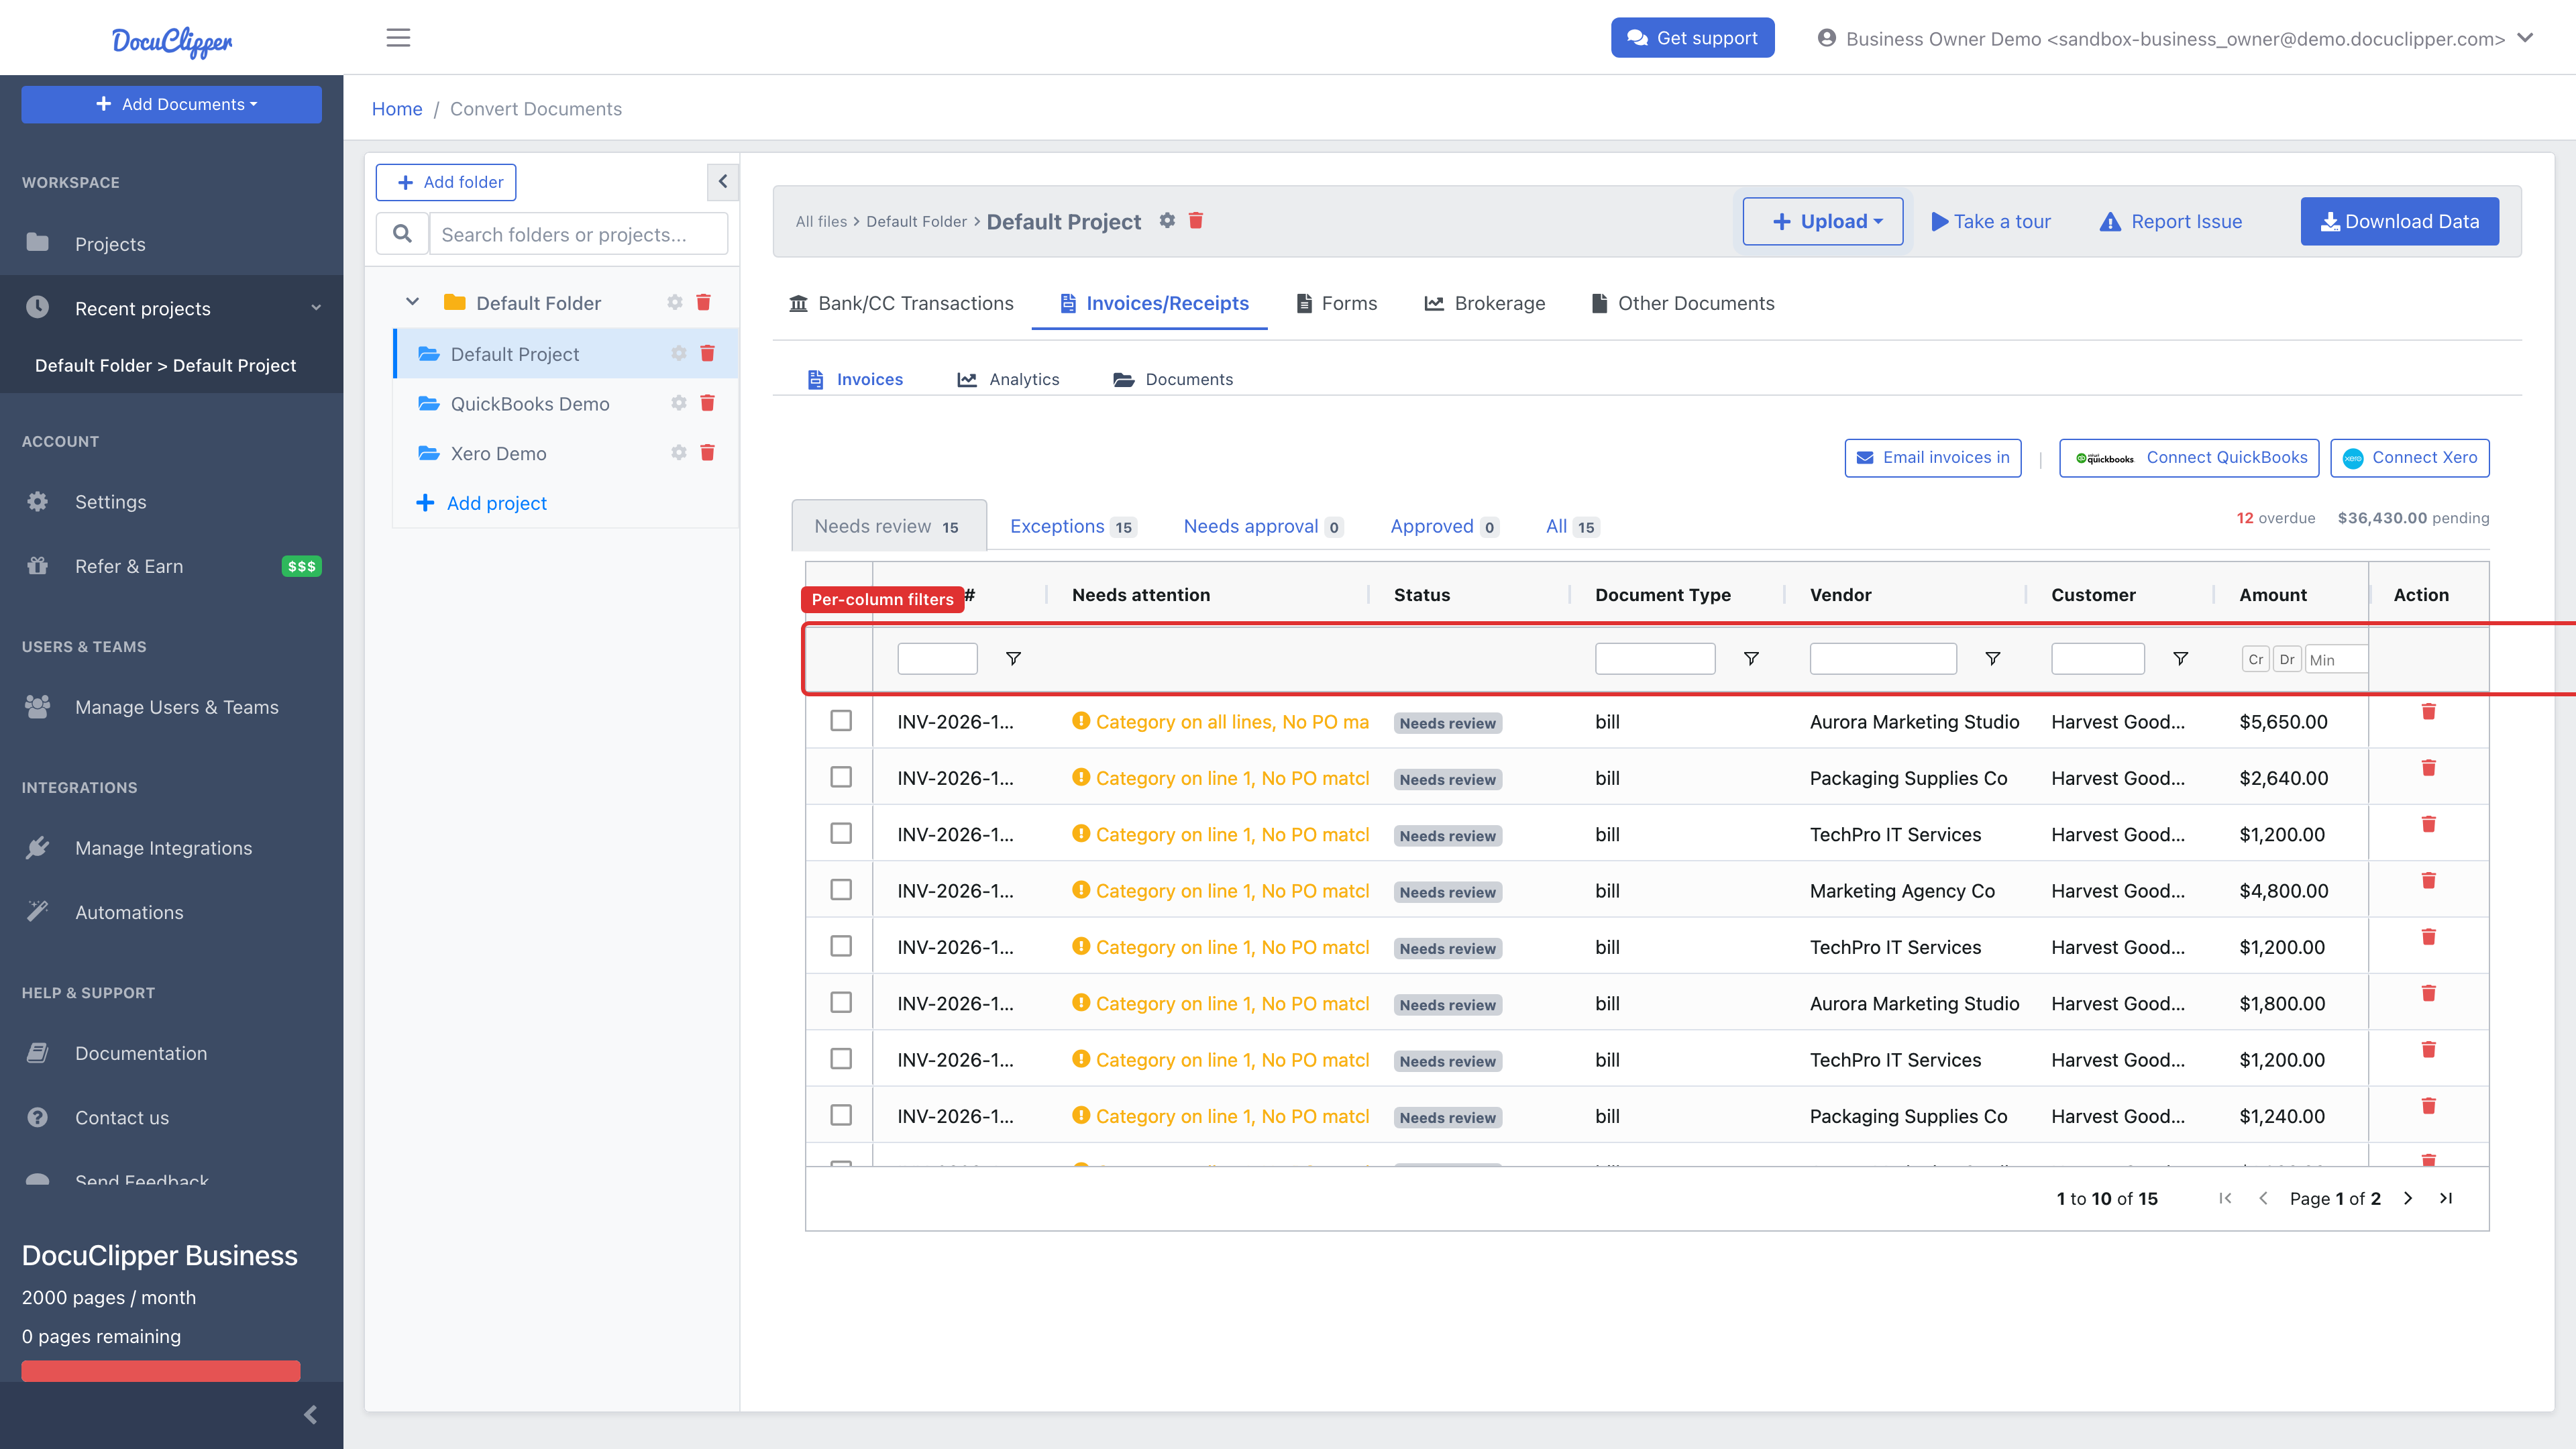Click Xero Demo project gear icon

click(x=679, y=453)
